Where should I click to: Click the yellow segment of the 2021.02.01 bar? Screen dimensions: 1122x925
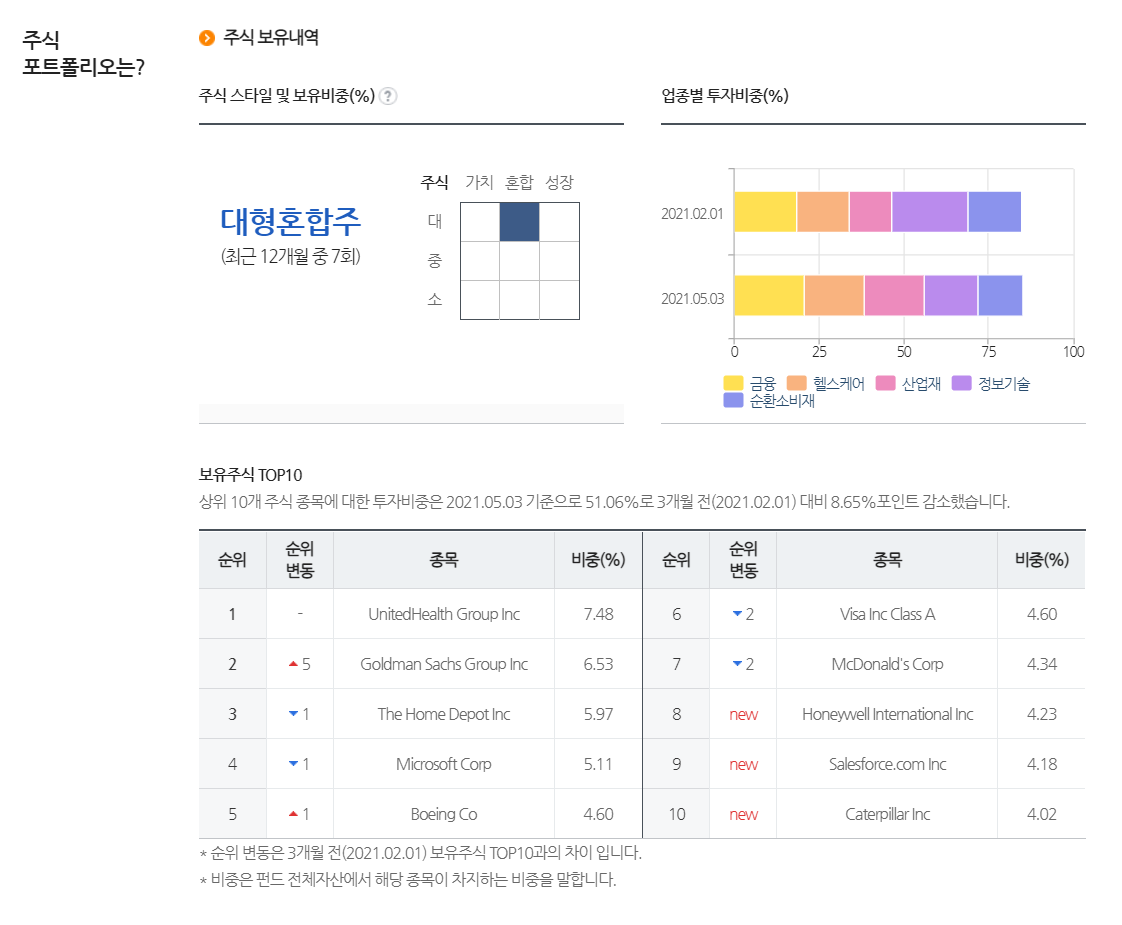point(765,212)
